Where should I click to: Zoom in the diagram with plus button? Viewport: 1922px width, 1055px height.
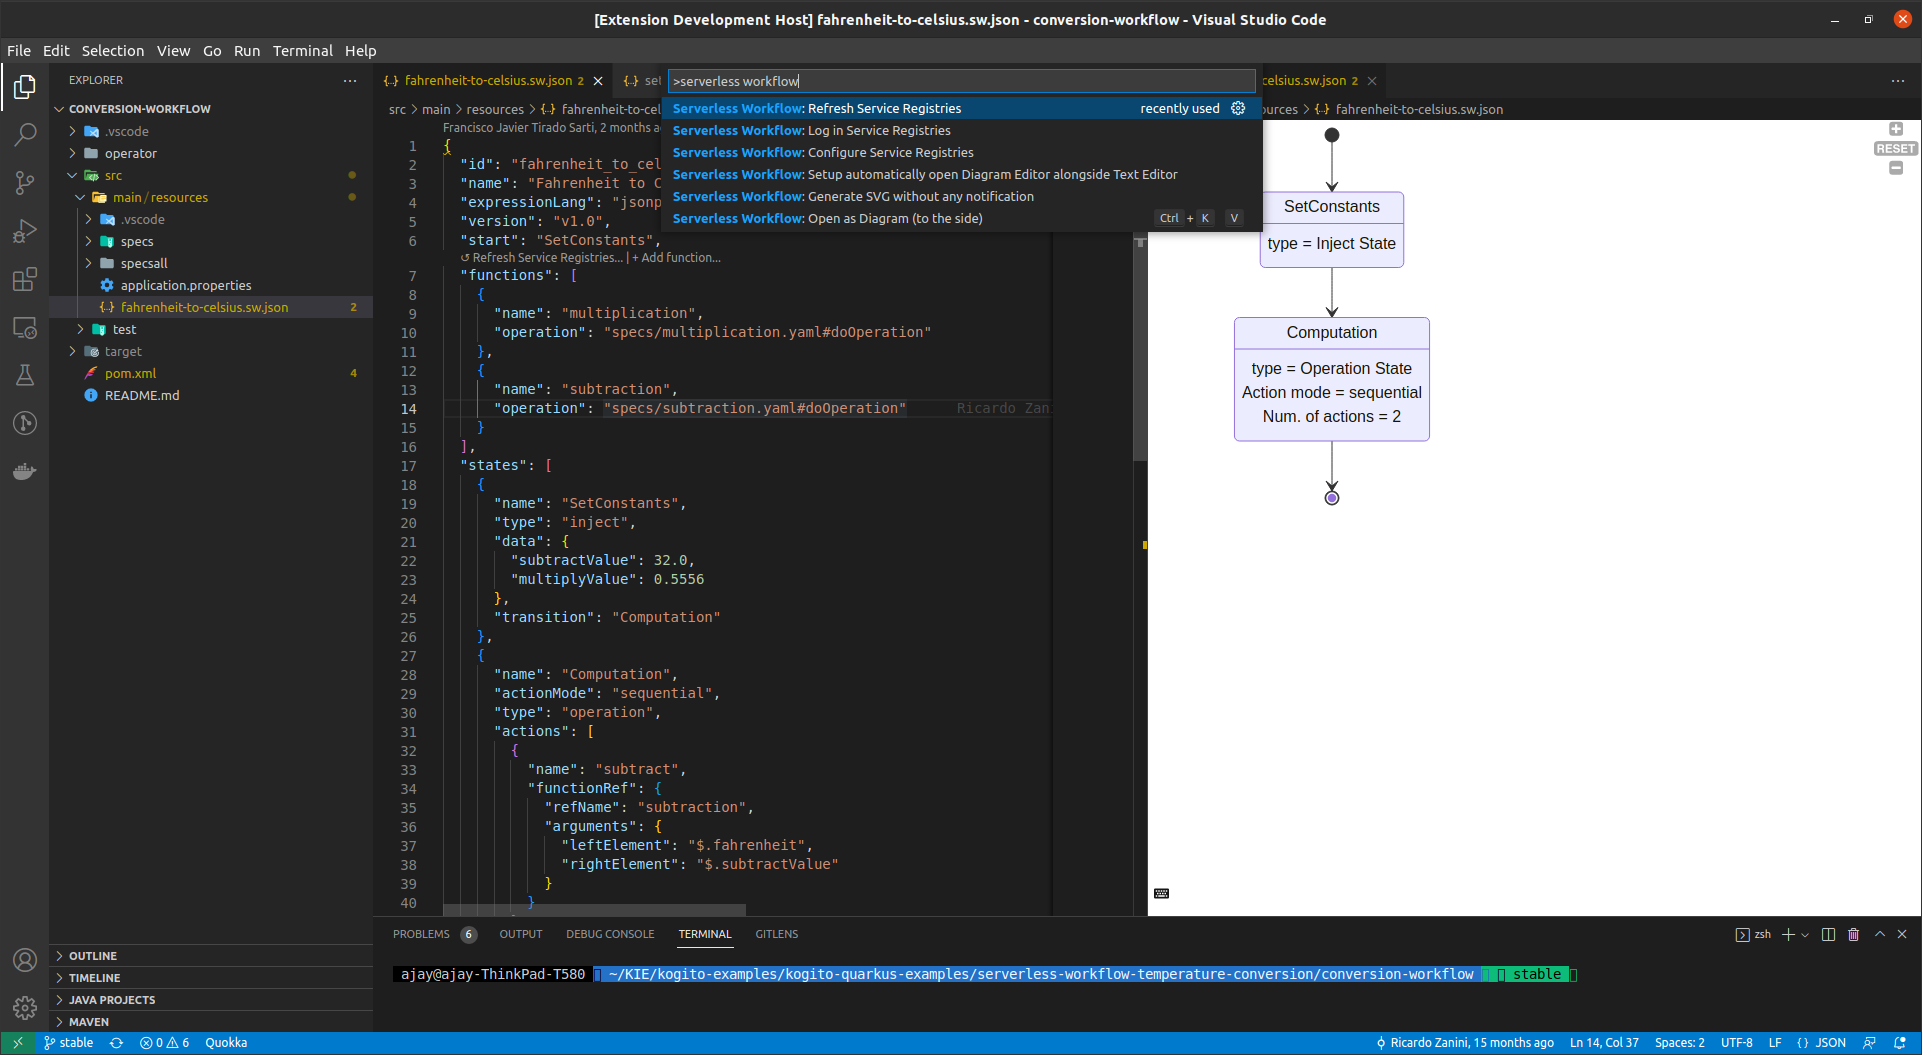tap(1895, 129)
